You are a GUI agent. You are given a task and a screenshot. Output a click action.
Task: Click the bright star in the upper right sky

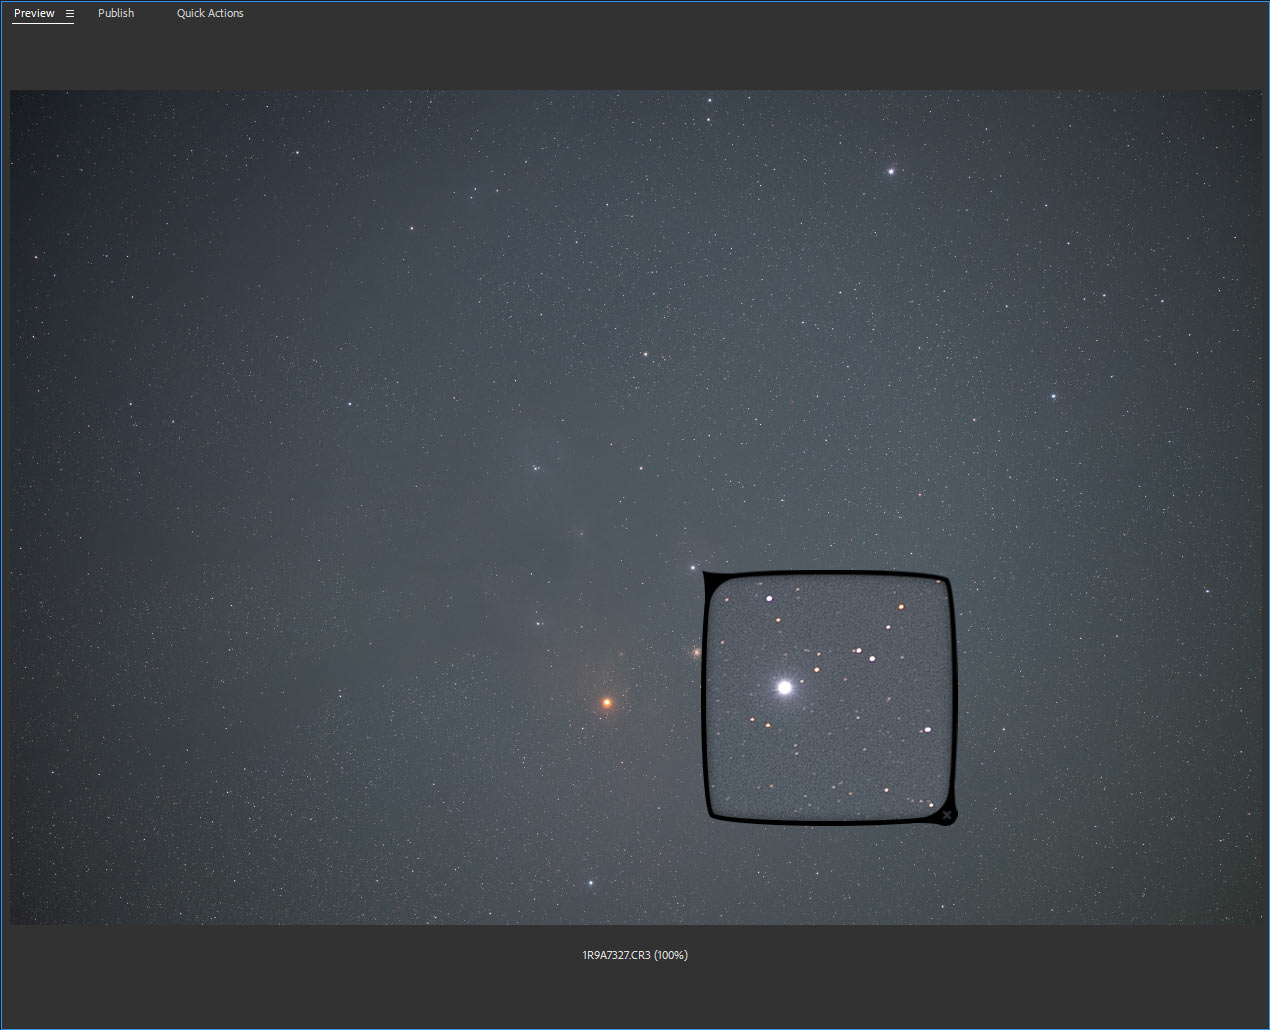[891, 171]
